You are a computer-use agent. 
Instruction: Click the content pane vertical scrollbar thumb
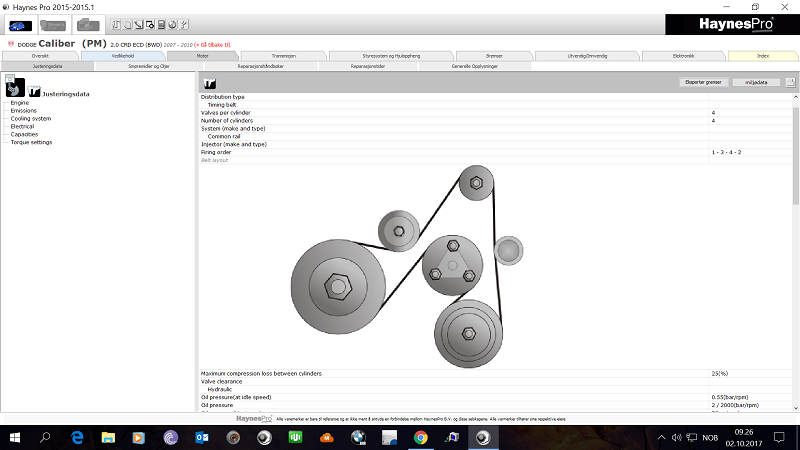[796, 156]
